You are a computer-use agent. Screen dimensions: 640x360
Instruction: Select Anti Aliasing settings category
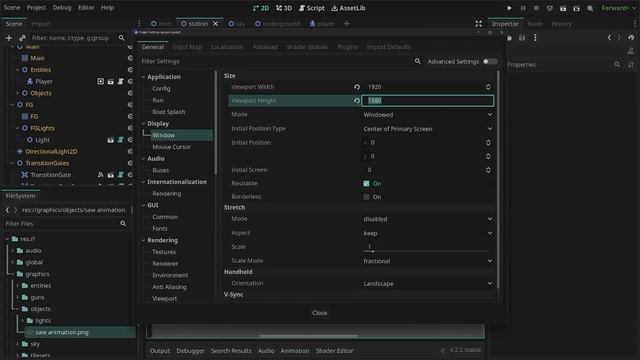(169, 287)
